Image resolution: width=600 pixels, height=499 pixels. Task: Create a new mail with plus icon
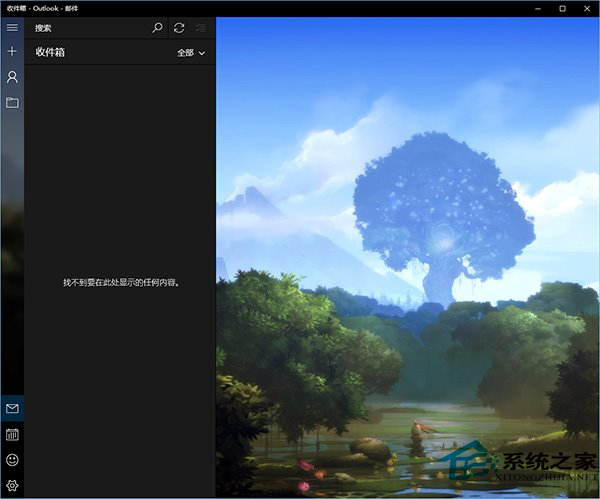[12, 51]
